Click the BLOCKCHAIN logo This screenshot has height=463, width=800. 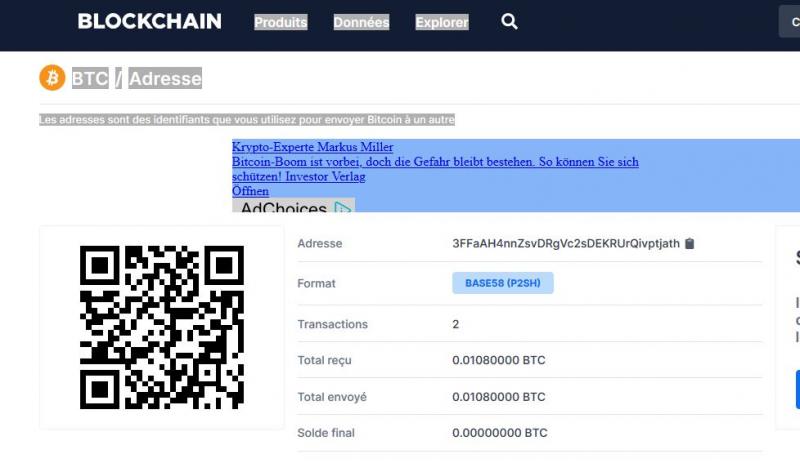pyautogui.click(x=149, y=21)
